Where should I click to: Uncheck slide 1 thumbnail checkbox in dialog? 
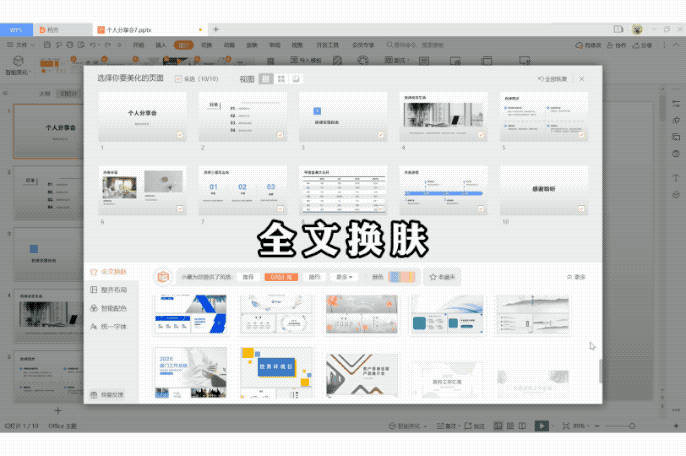coord(180,135)
